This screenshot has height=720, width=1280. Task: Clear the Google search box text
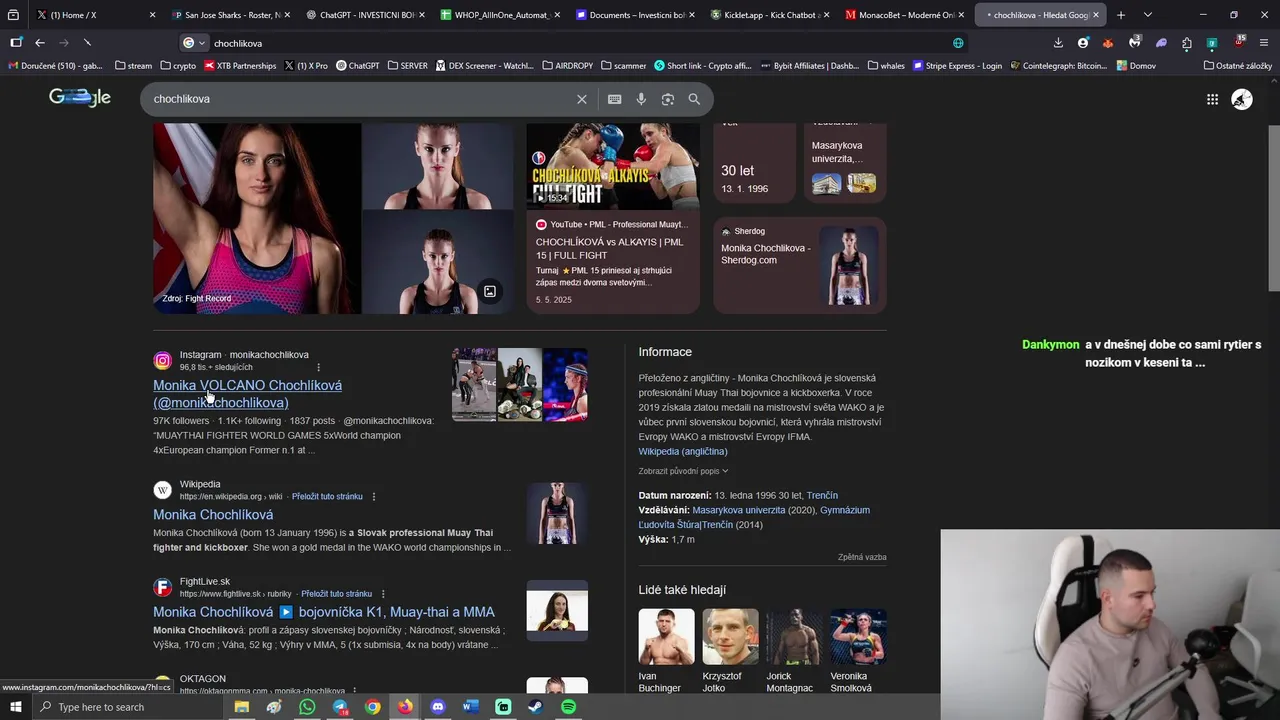coord(581,99)
